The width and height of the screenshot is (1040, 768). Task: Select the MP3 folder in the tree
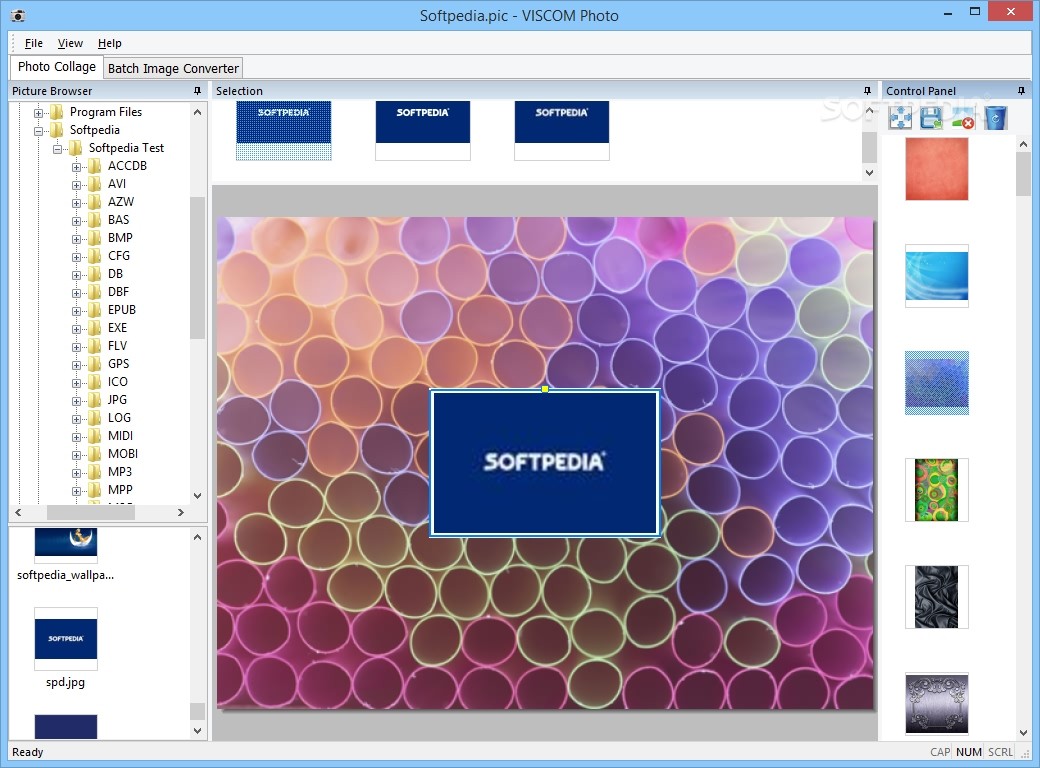point(120,471)
